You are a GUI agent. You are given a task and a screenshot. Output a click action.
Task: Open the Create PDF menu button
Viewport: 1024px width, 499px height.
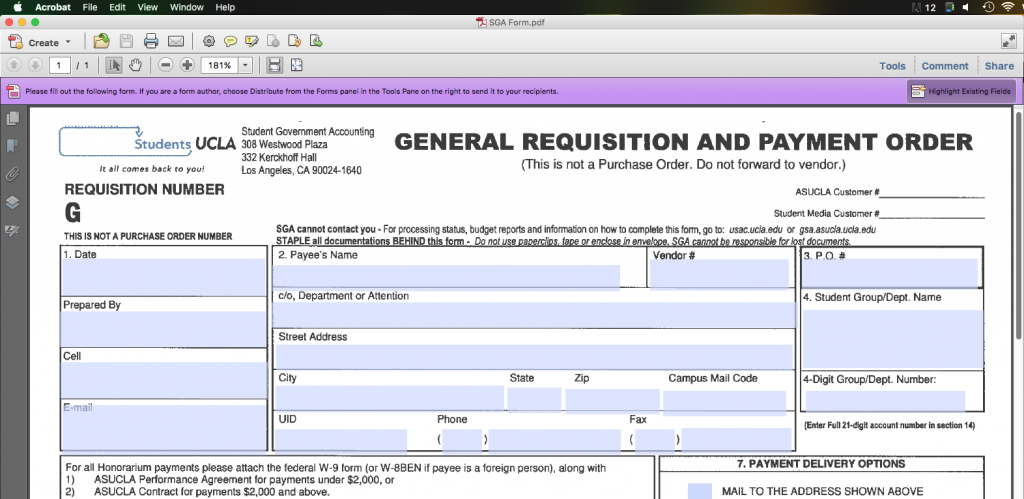click(x=39, y=42)
